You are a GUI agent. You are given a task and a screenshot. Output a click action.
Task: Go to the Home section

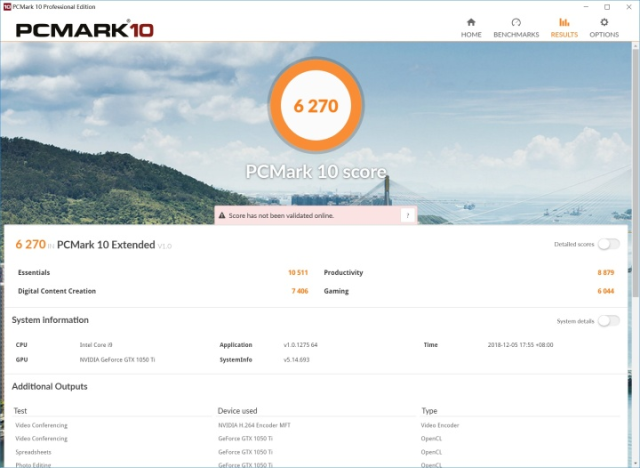coord(471,28)
